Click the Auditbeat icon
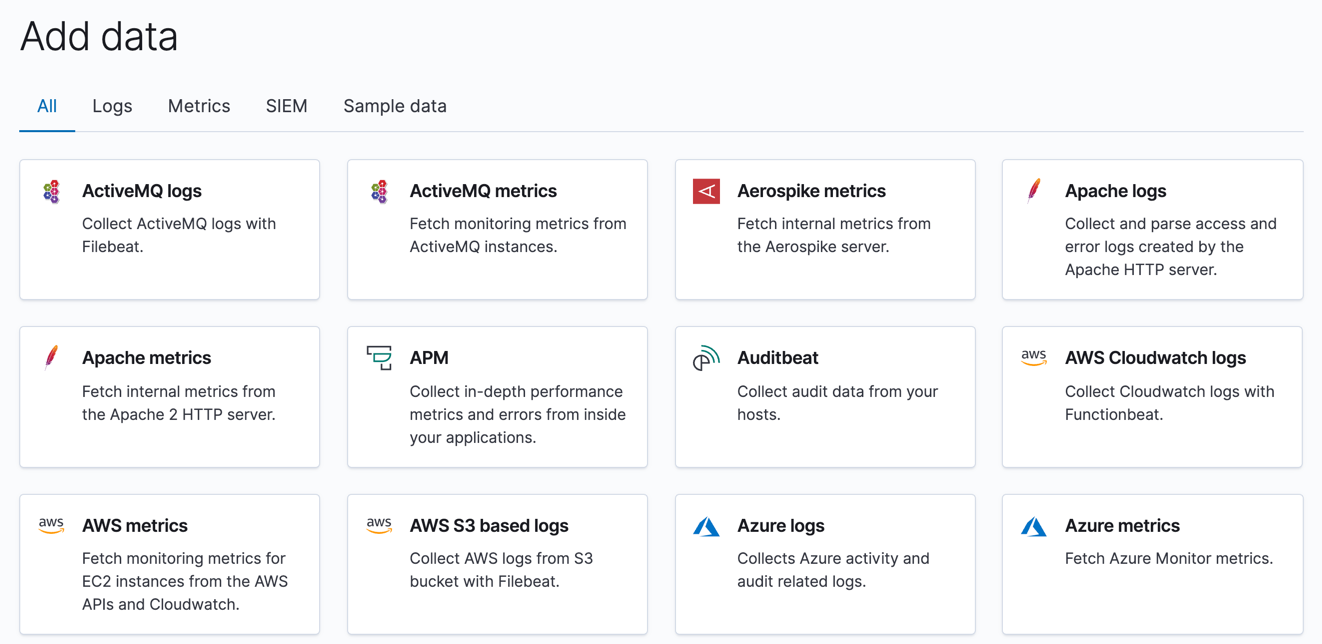 706,358
